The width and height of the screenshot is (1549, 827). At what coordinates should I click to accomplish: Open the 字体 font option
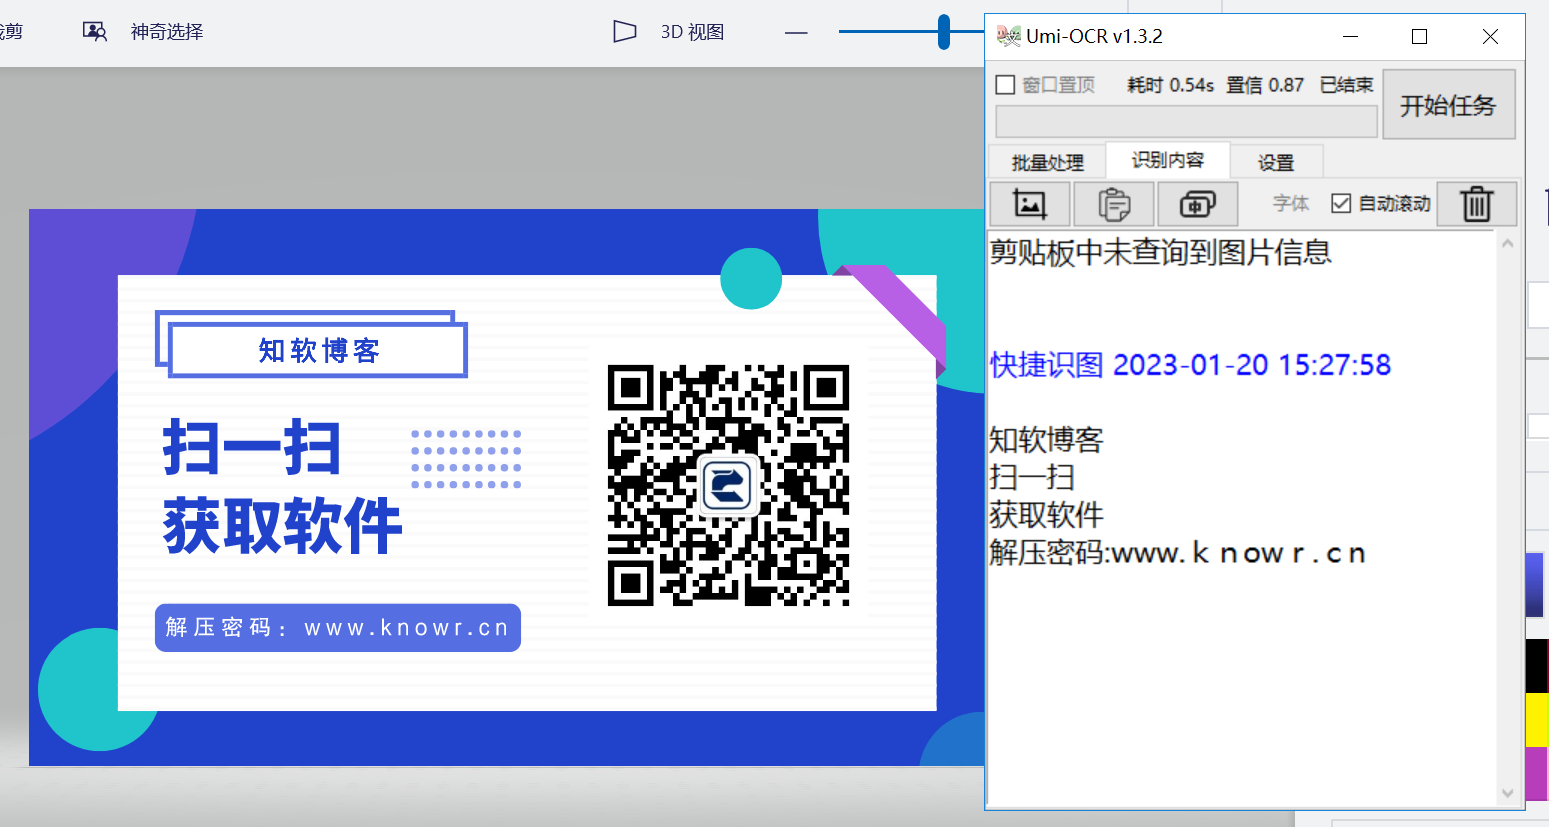pos(1290,204)
